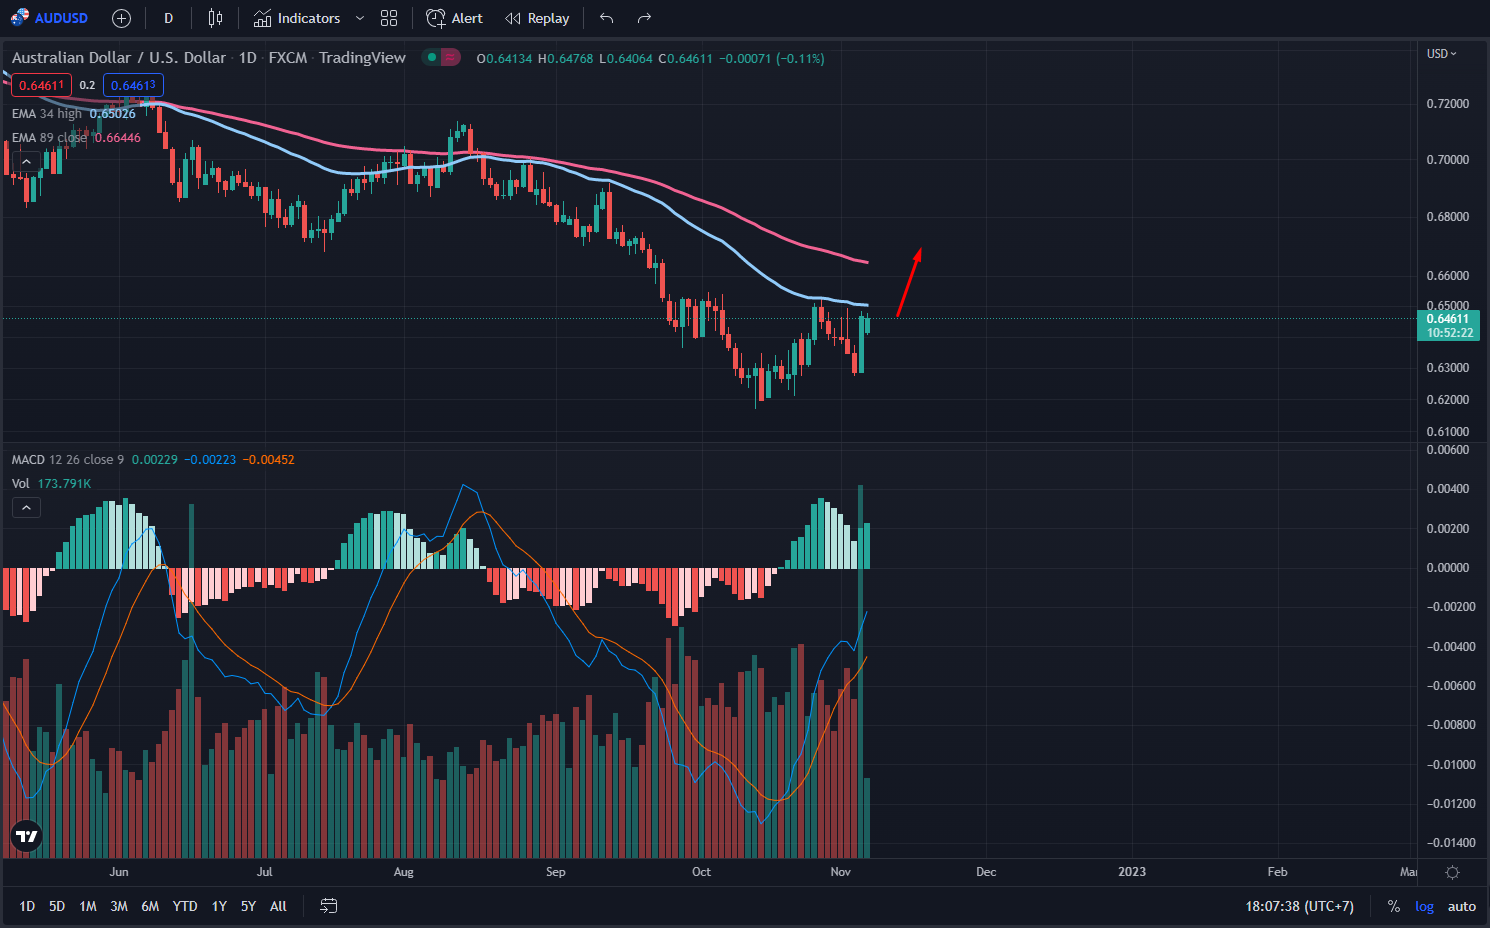The height and width of the screenshot is (928, 1490).
Task: Select the 3M date range
Action: [119, 906]
